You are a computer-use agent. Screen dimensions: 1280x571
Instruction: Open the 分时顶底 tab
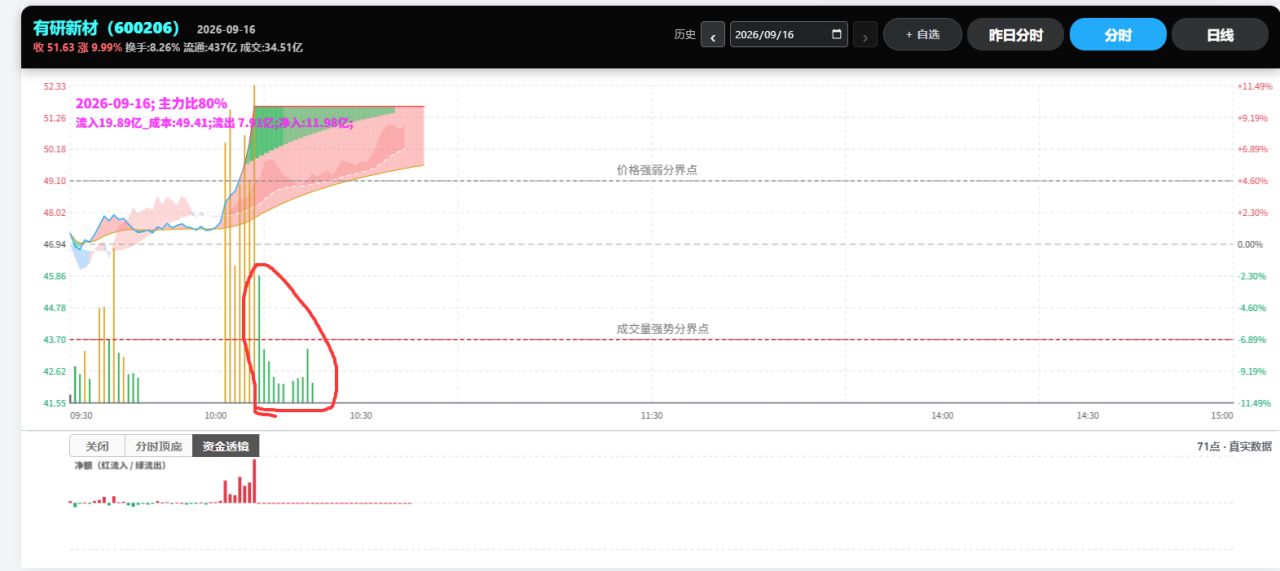coord(159,446)
